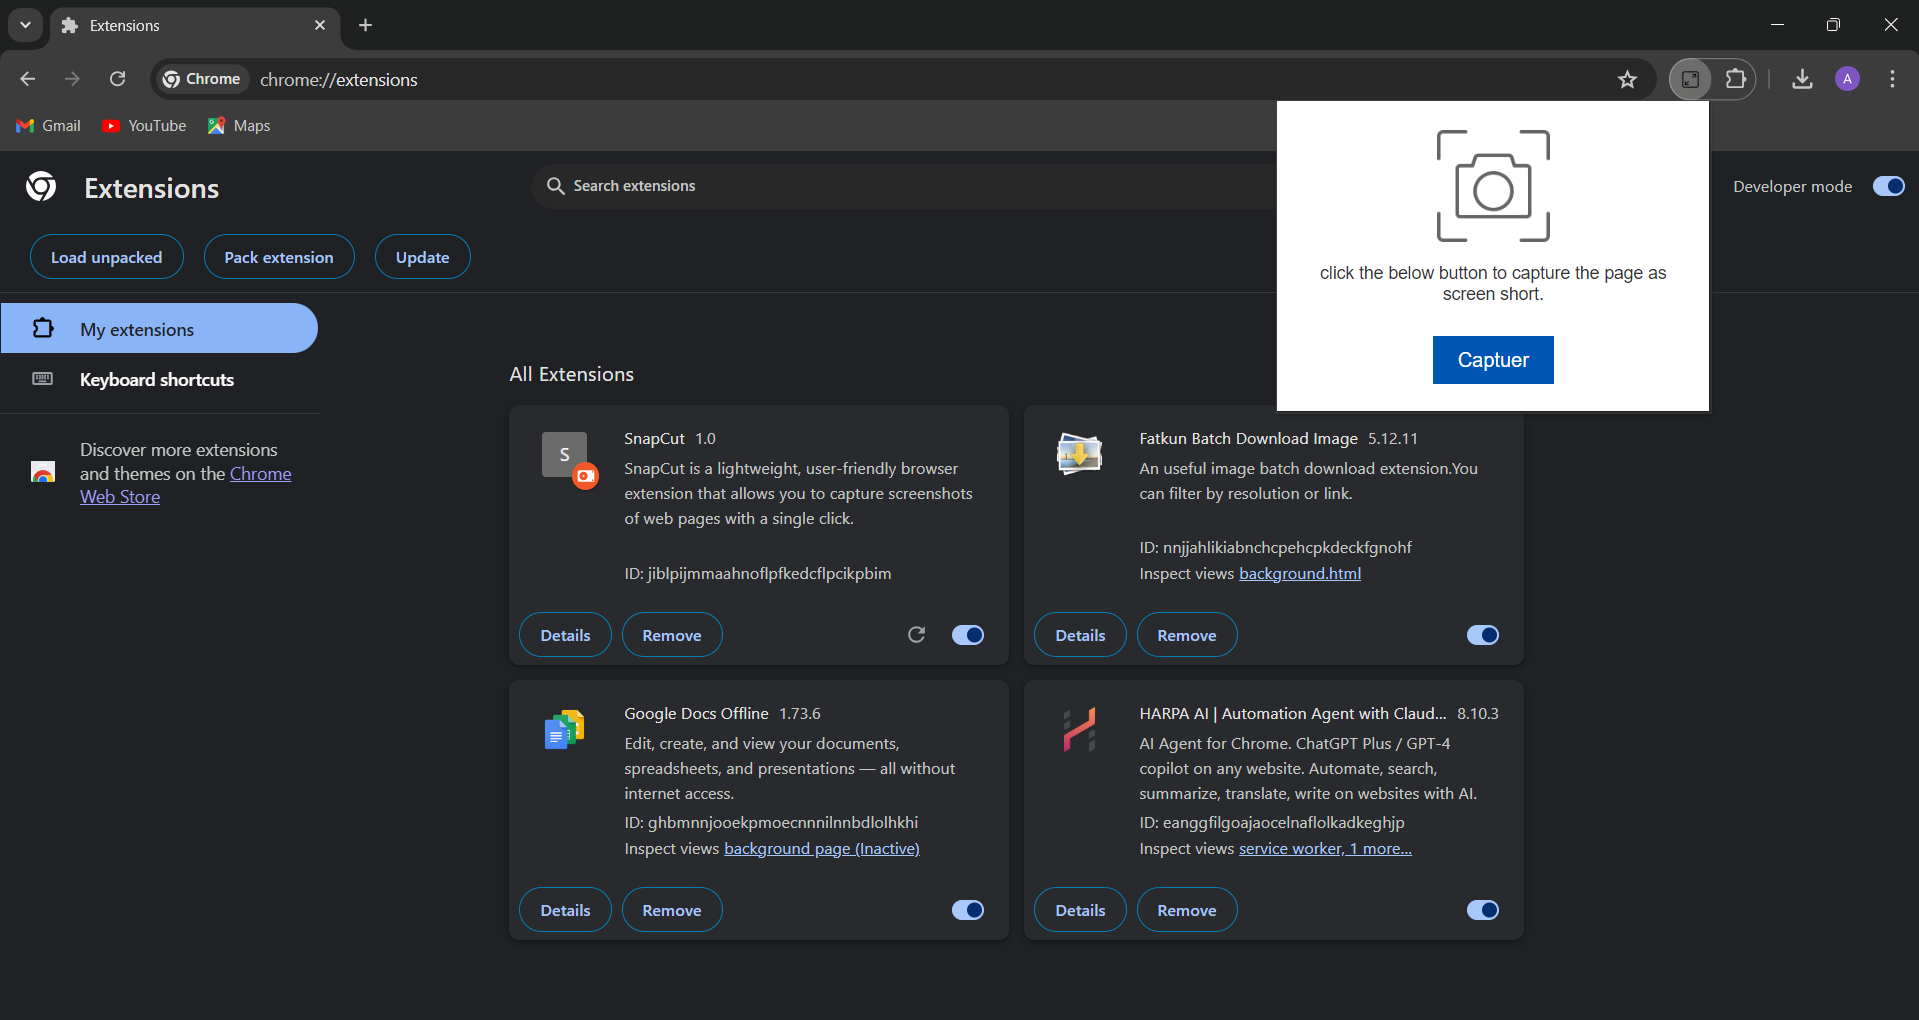Remove Google Docs Offline extension
The image size is (1919, 1020).
(x=672, y=910)
